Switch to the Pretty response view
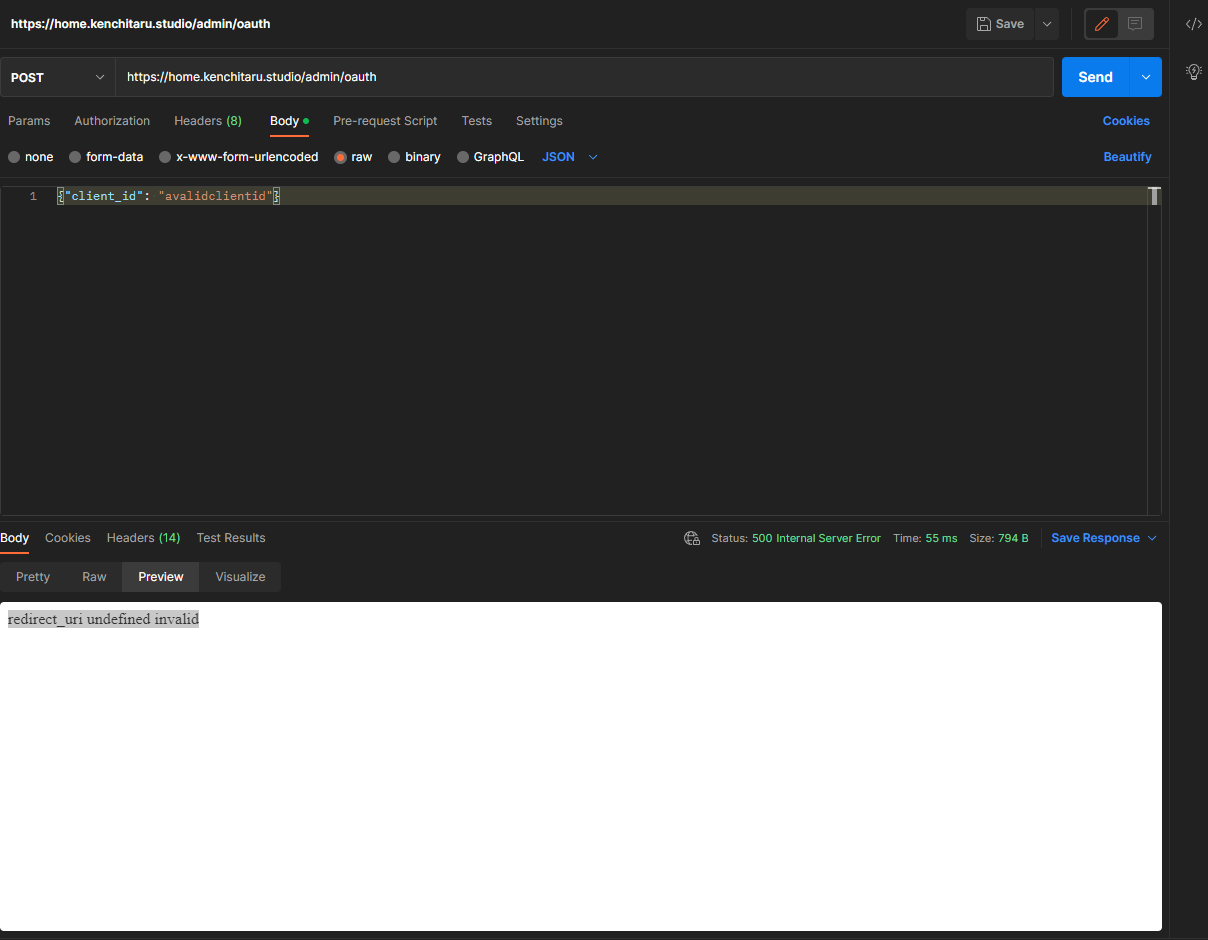 click(33, 577)
